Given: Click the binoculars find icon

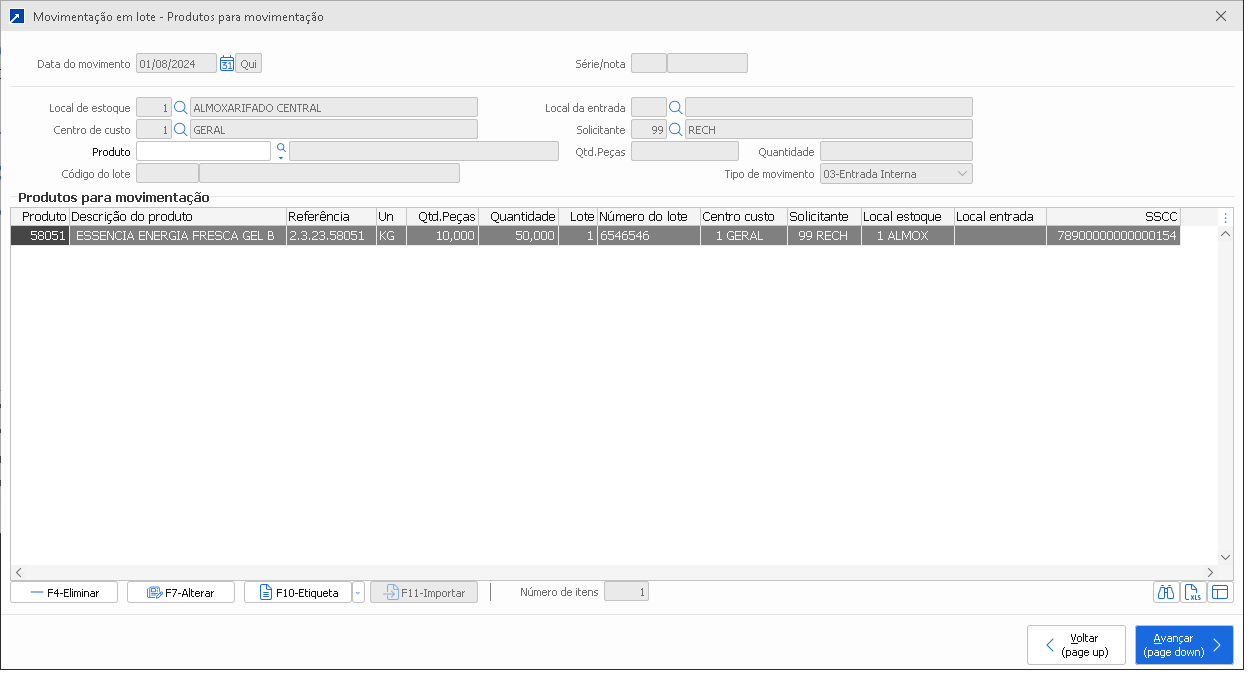Looking at the screenshot, I should [1166, 592].
